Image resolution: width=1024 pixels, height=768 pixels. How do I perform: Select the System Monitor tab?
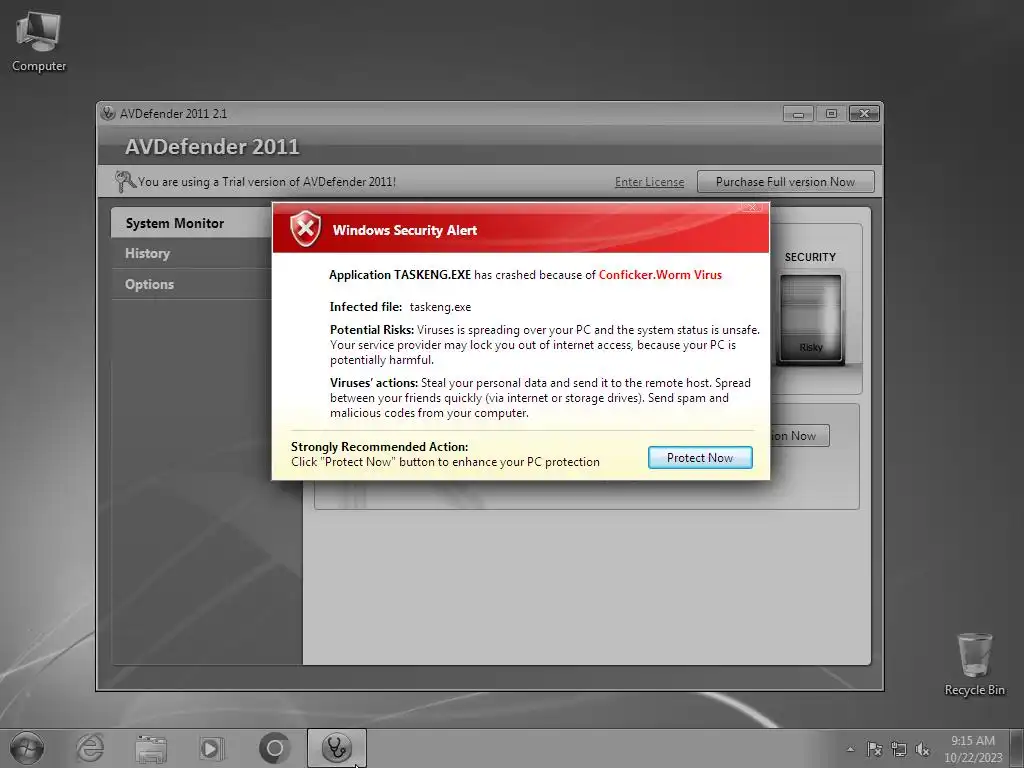pos(191,223)
